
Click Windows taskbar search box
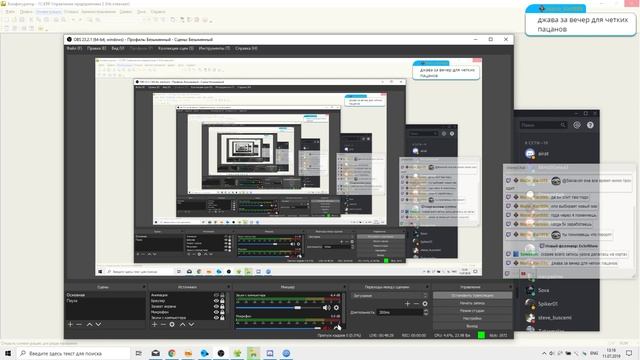73,353
